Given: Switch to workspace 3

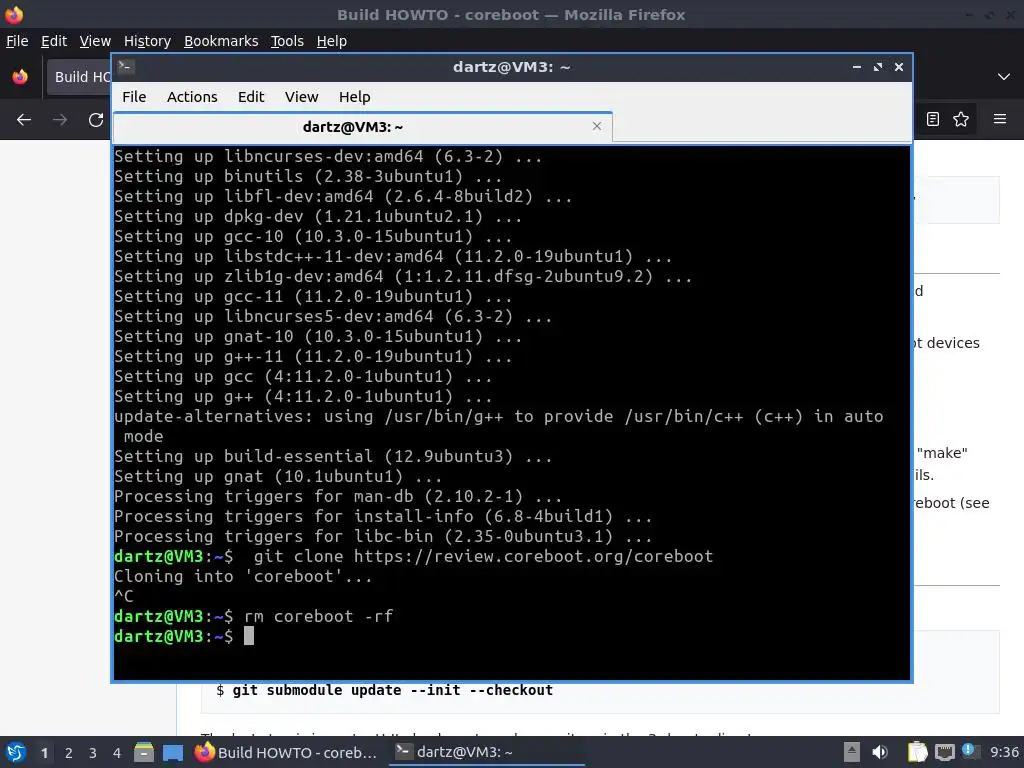Looking at the screenshot, I should tap(93, 753).
